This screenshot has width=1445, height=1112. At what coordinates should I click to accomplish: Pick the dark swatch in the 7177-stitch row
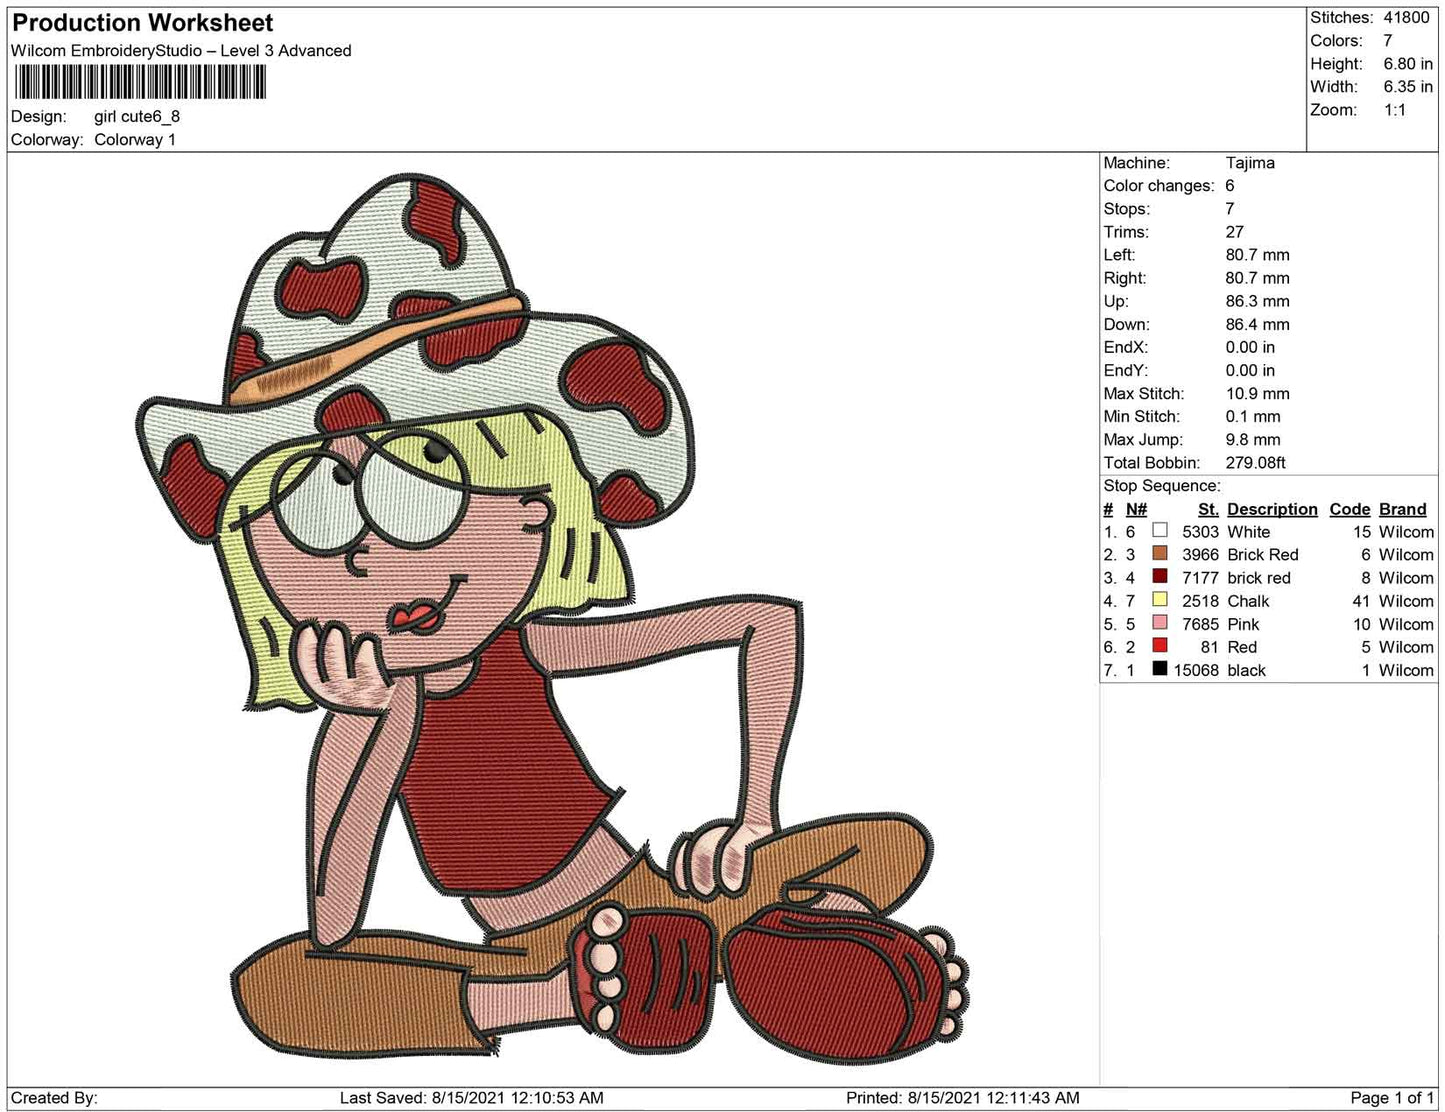tap(1160, 577)
